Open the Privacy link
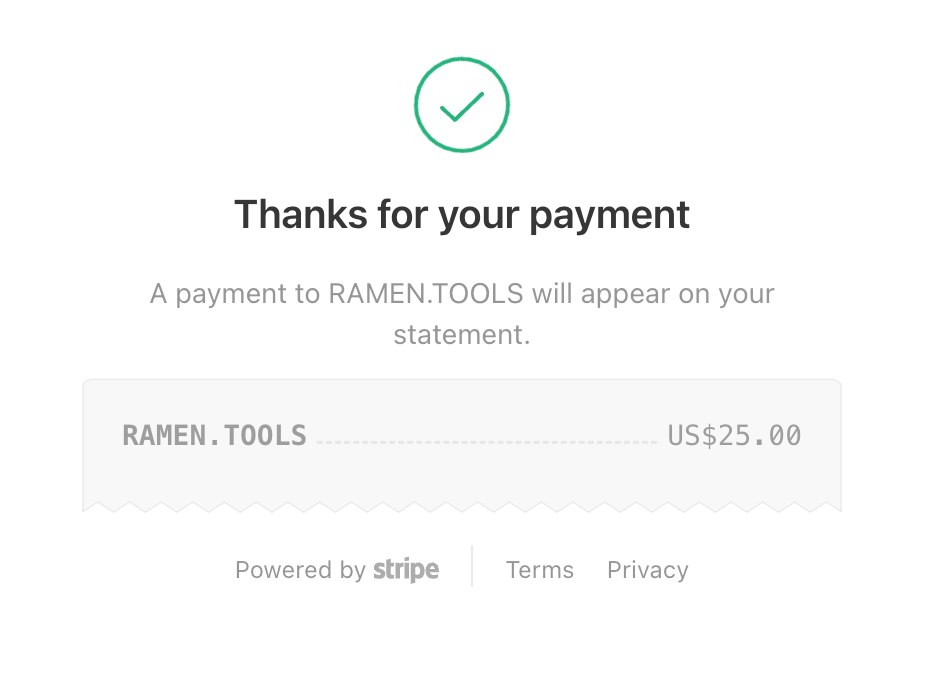950x682 pixels. 647,570
